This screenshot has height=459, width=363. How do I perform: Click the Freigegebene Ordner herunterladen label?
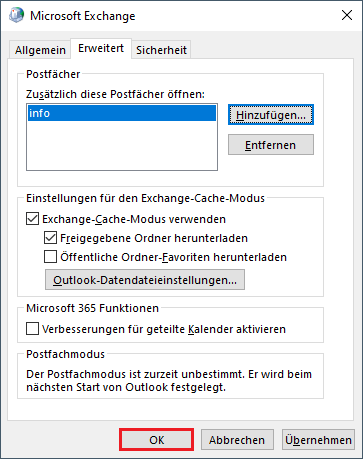(154, 238)
